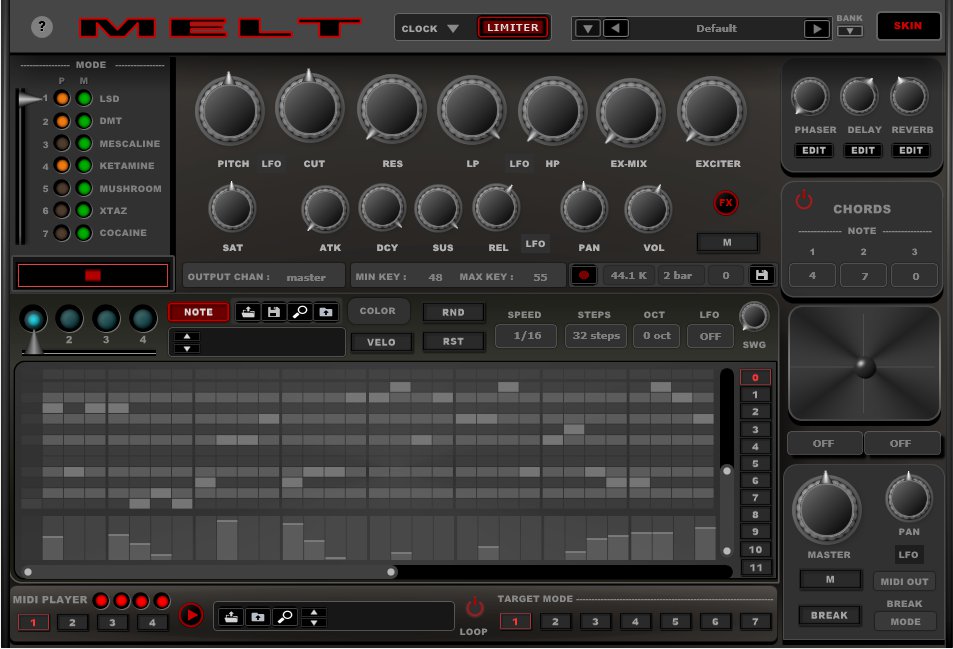The height and width of the screenshot is (649, 953).
Task: Click the floppy save icon next to 2 bar
Action: click(x=762, y=275)
